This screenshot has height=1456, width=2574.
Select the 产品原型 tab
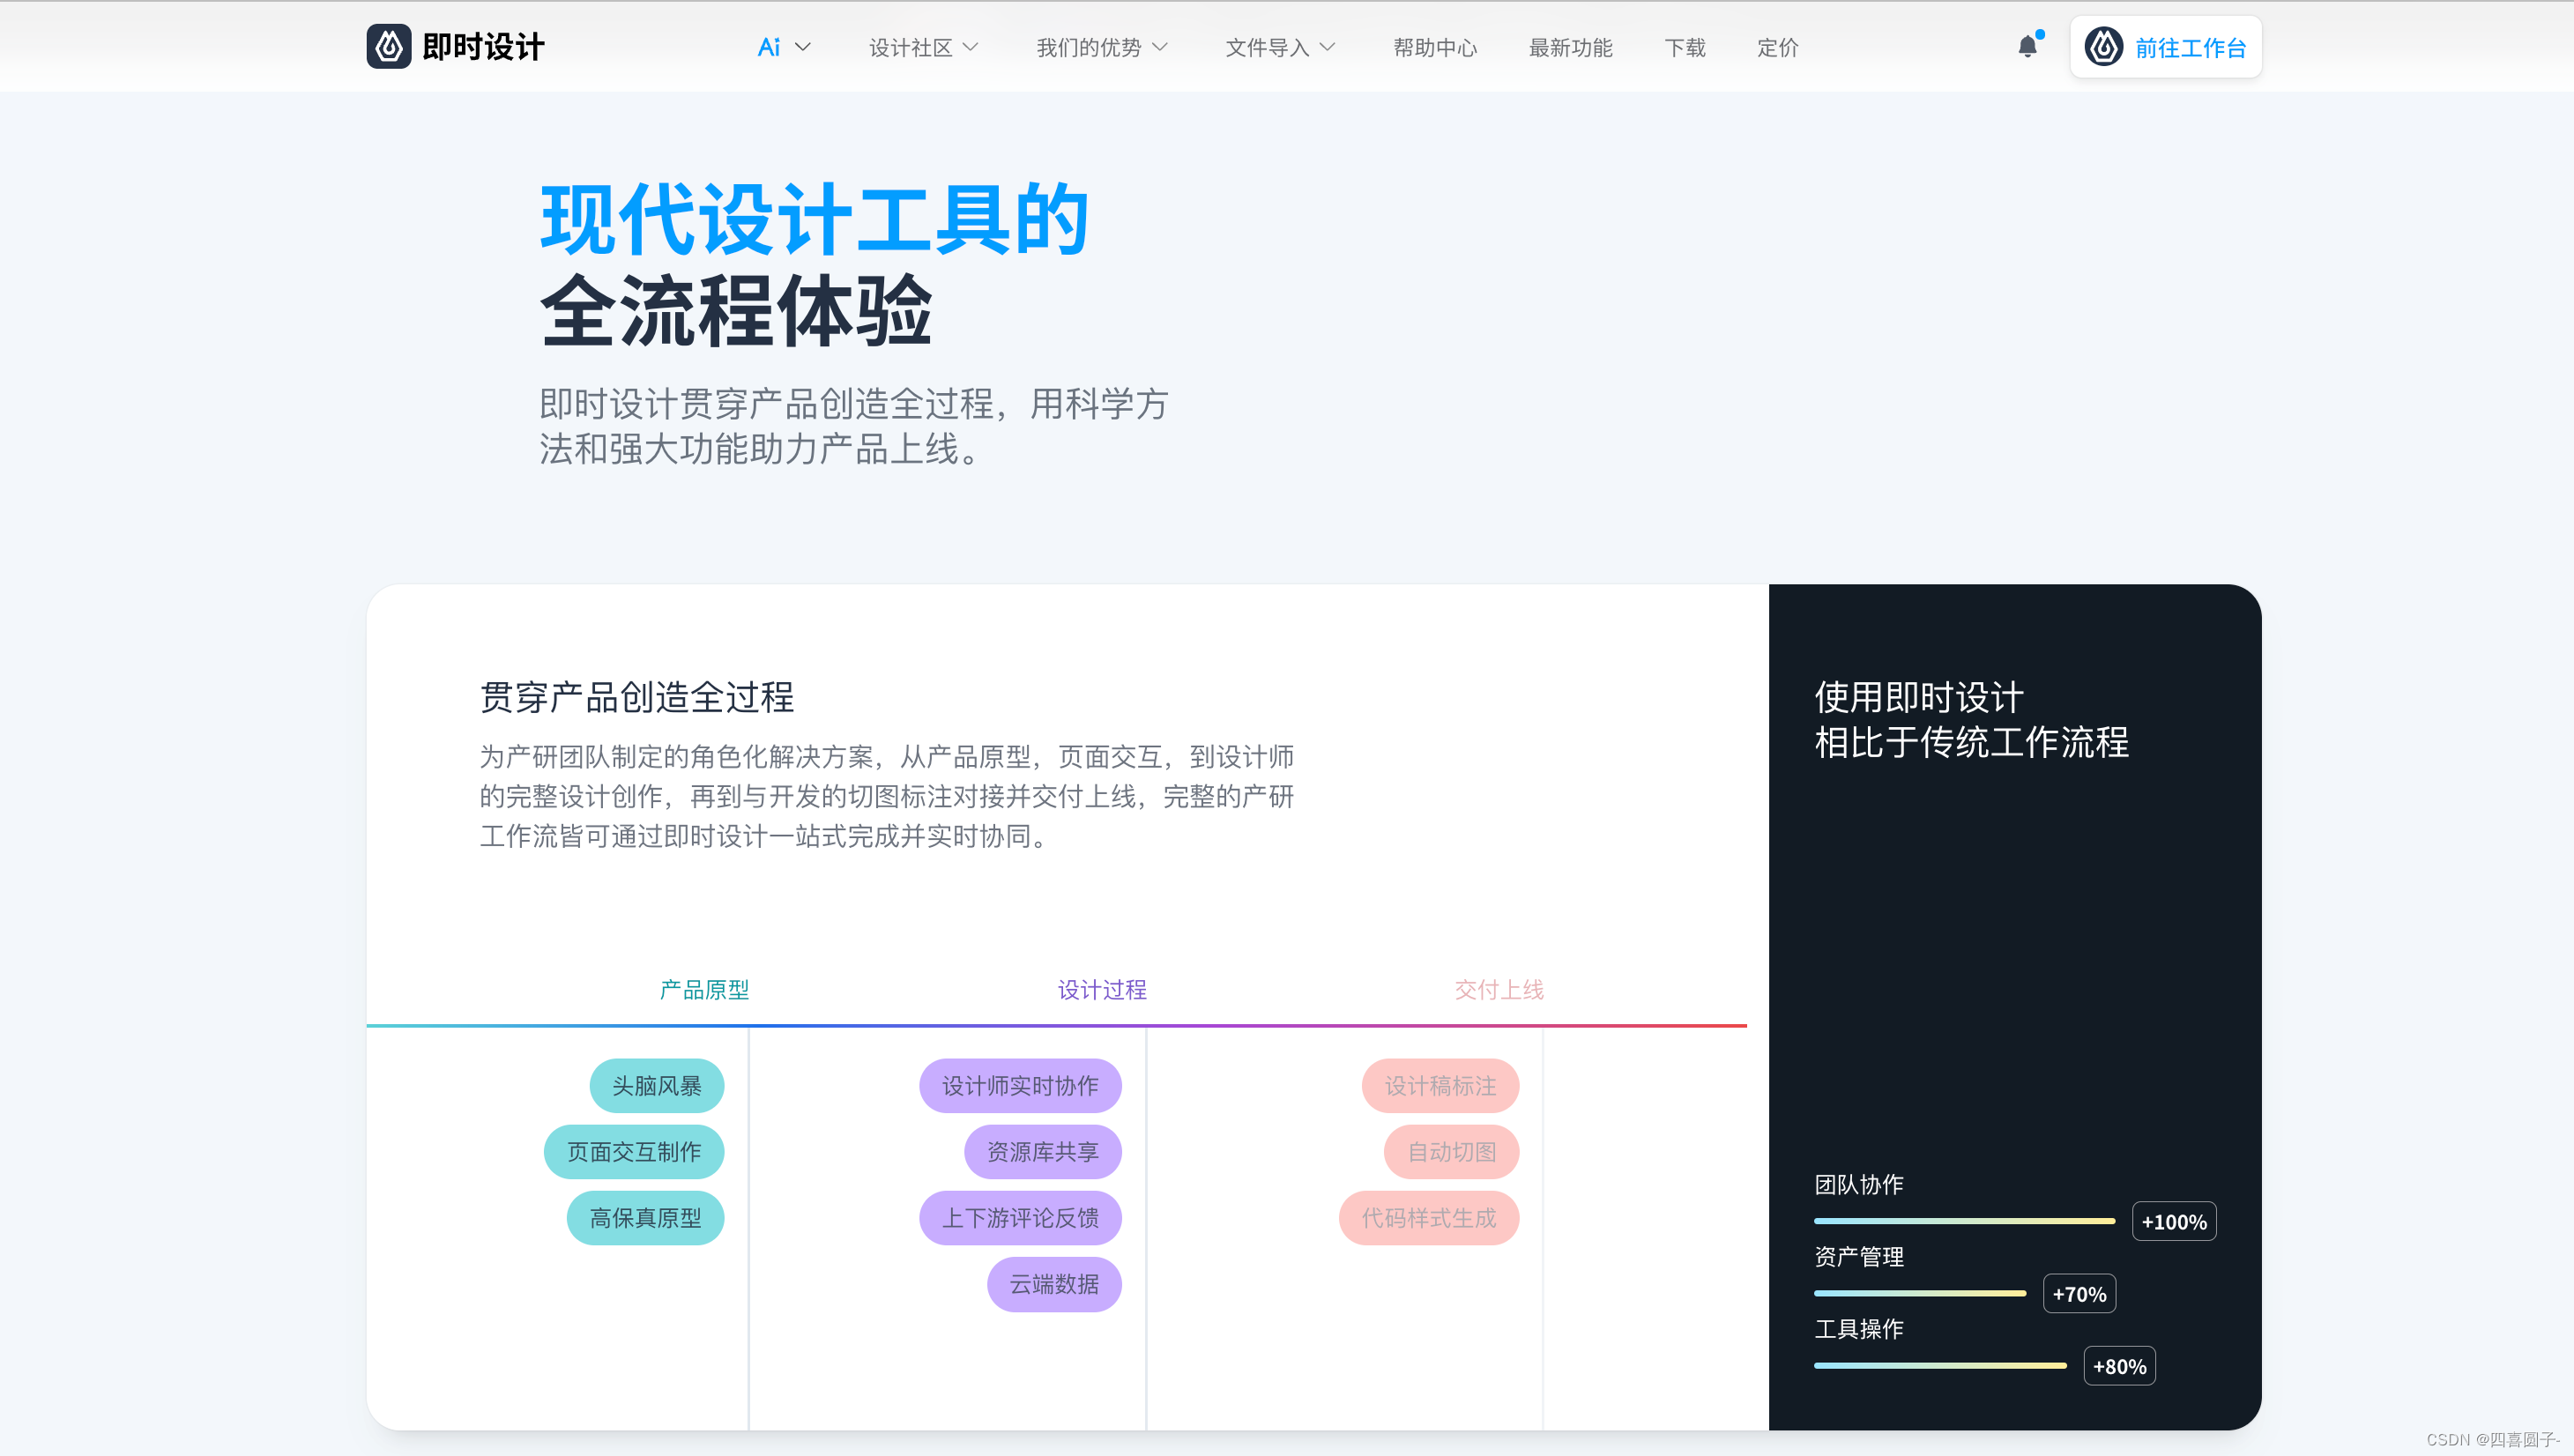[704, 990]
